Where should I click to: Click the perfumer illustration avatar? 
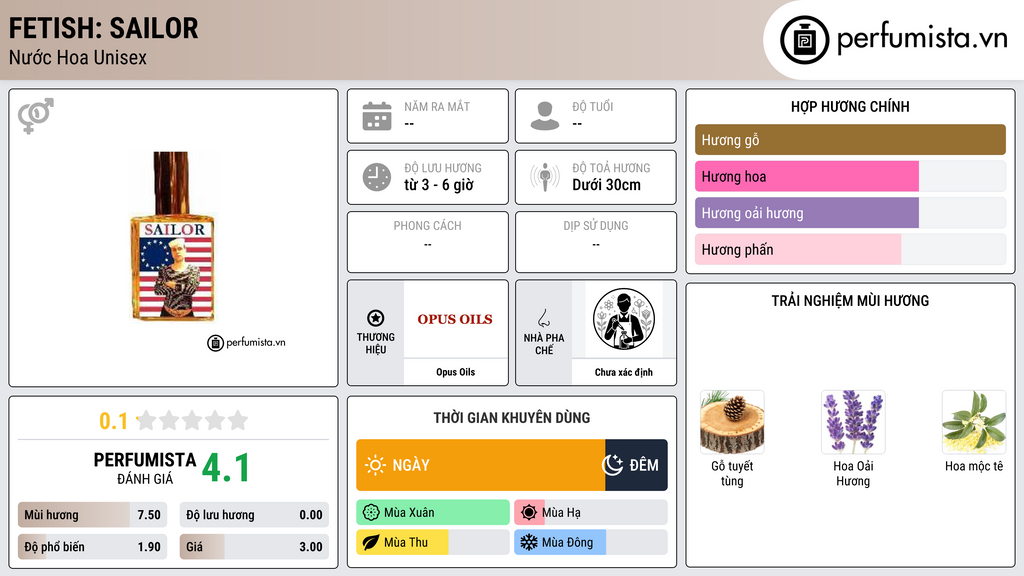pos(624,319)
